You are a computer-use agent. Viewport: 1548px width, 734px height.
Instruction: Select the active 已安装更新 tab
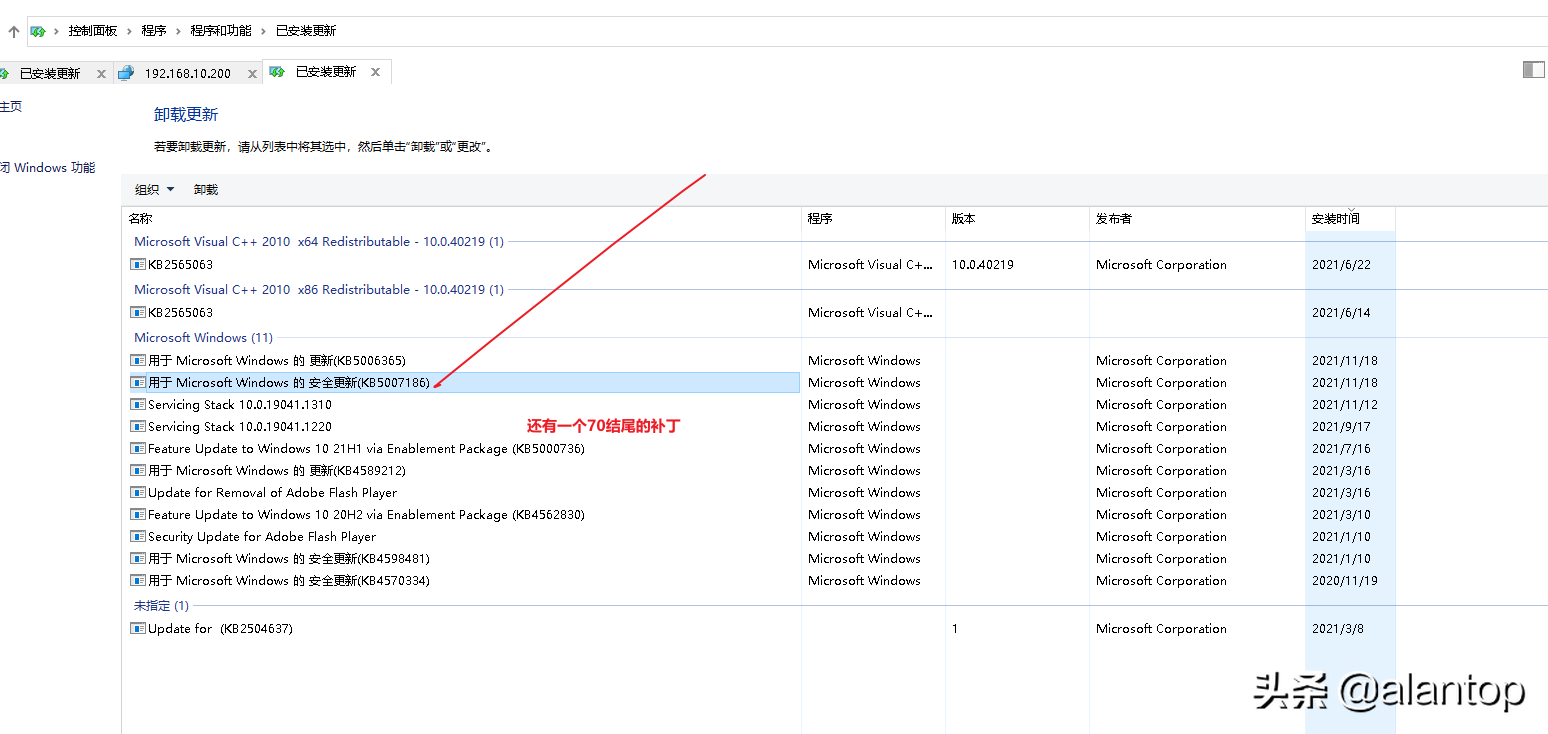pos(326,72)
